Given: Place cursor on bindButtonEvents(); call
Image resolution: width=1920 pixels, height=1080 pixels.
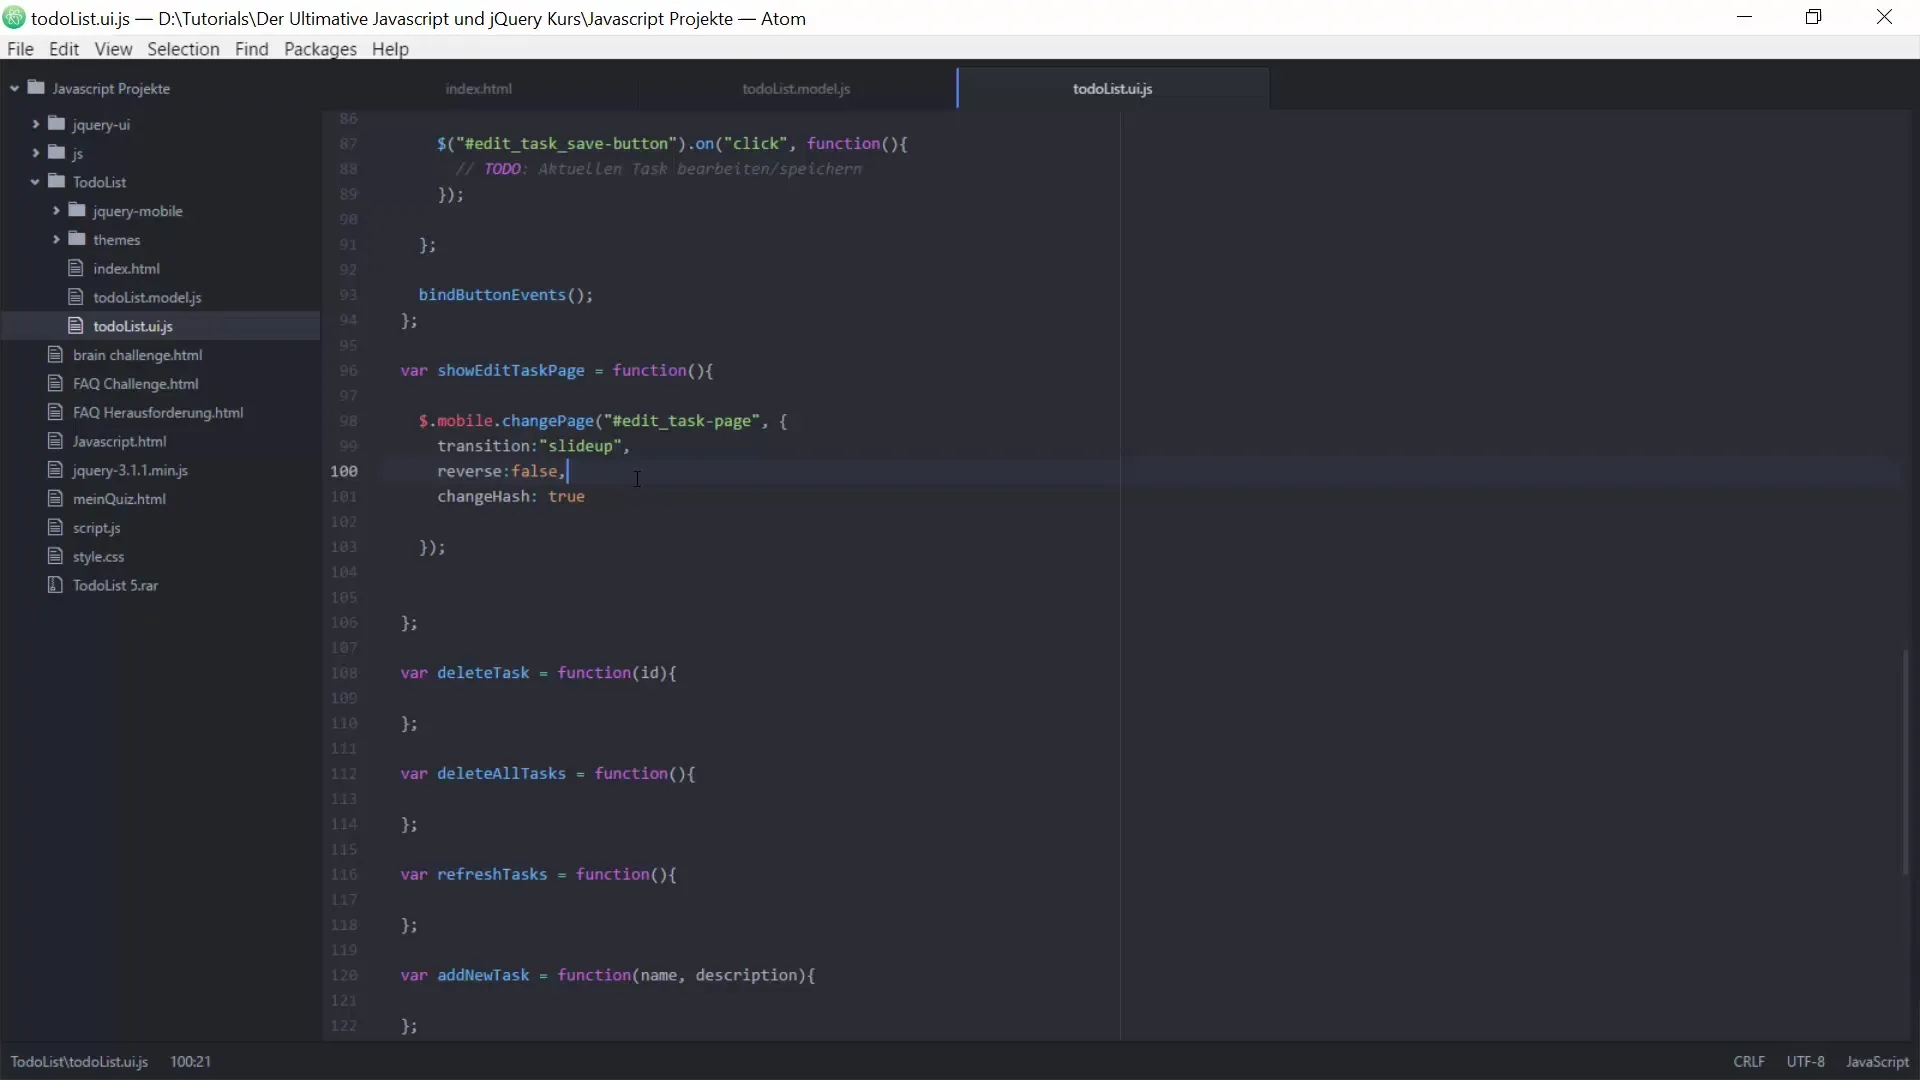Looking at the screenshot, I should tap(505, 295).
